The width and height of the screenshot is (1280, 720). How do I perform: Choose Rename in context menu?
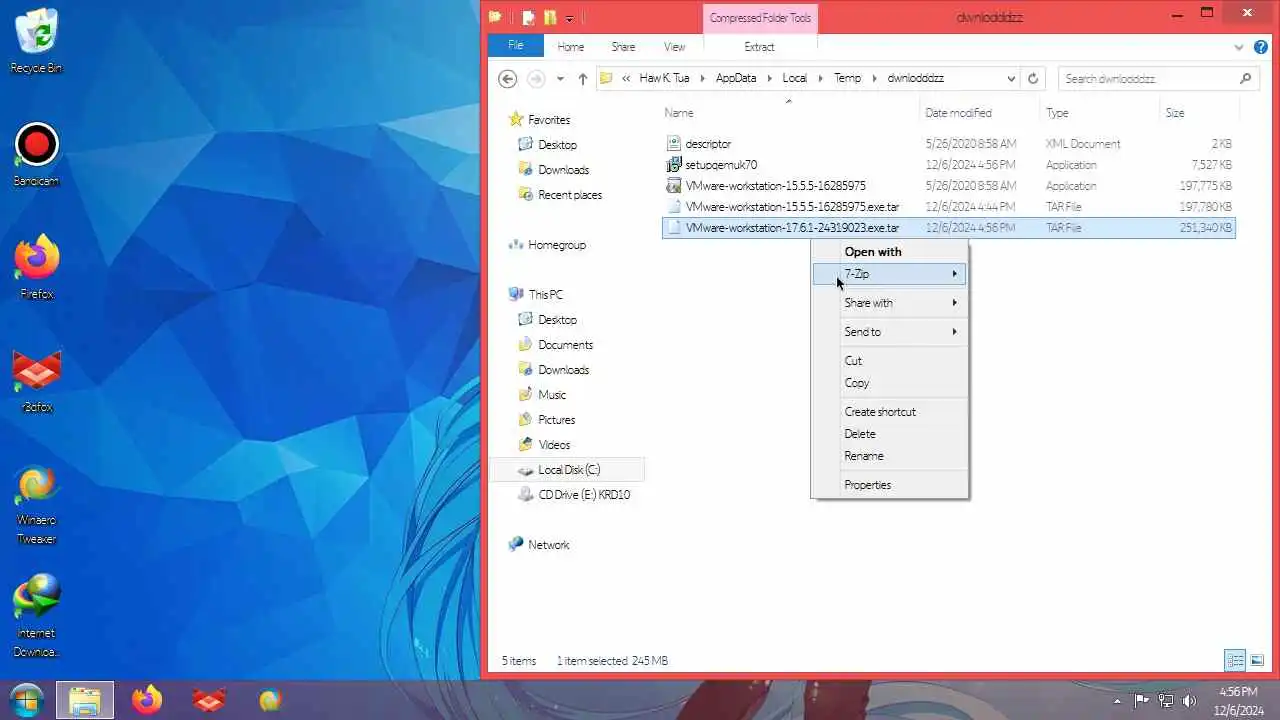[889, 456]
